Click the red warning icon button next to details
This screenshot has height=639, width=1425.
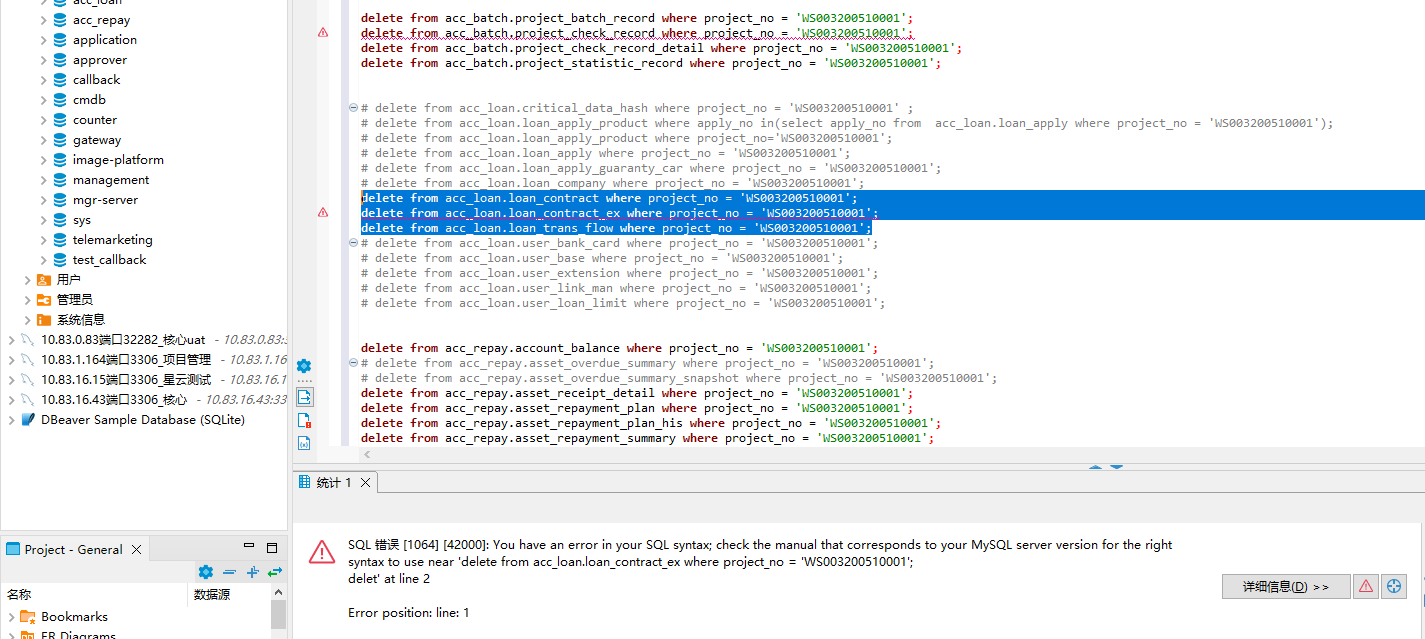pos(1366,587)
